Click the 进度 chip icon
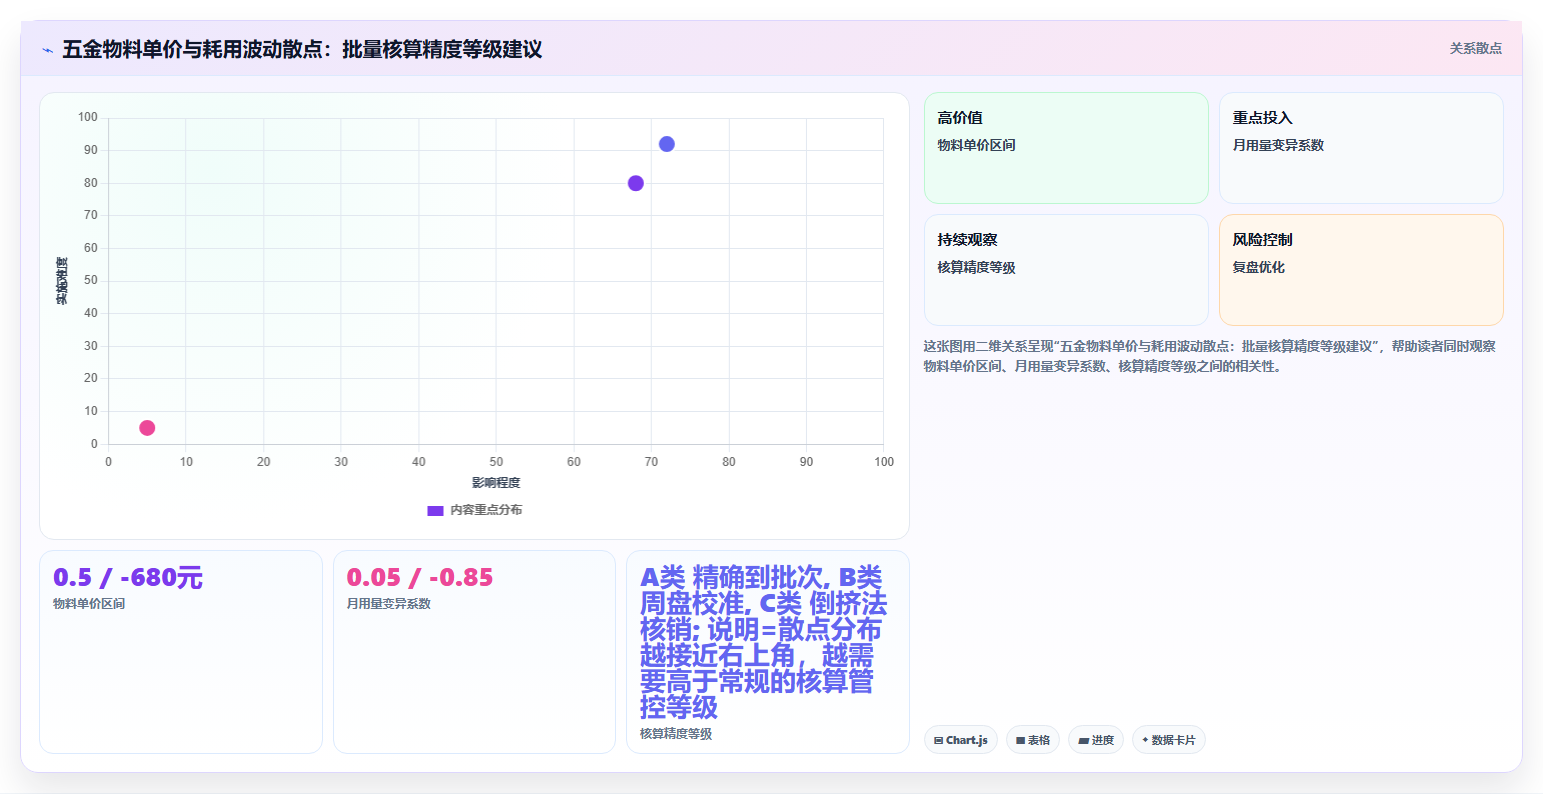The height and width of the screenshot is (794, 1543). (1083, 741)
